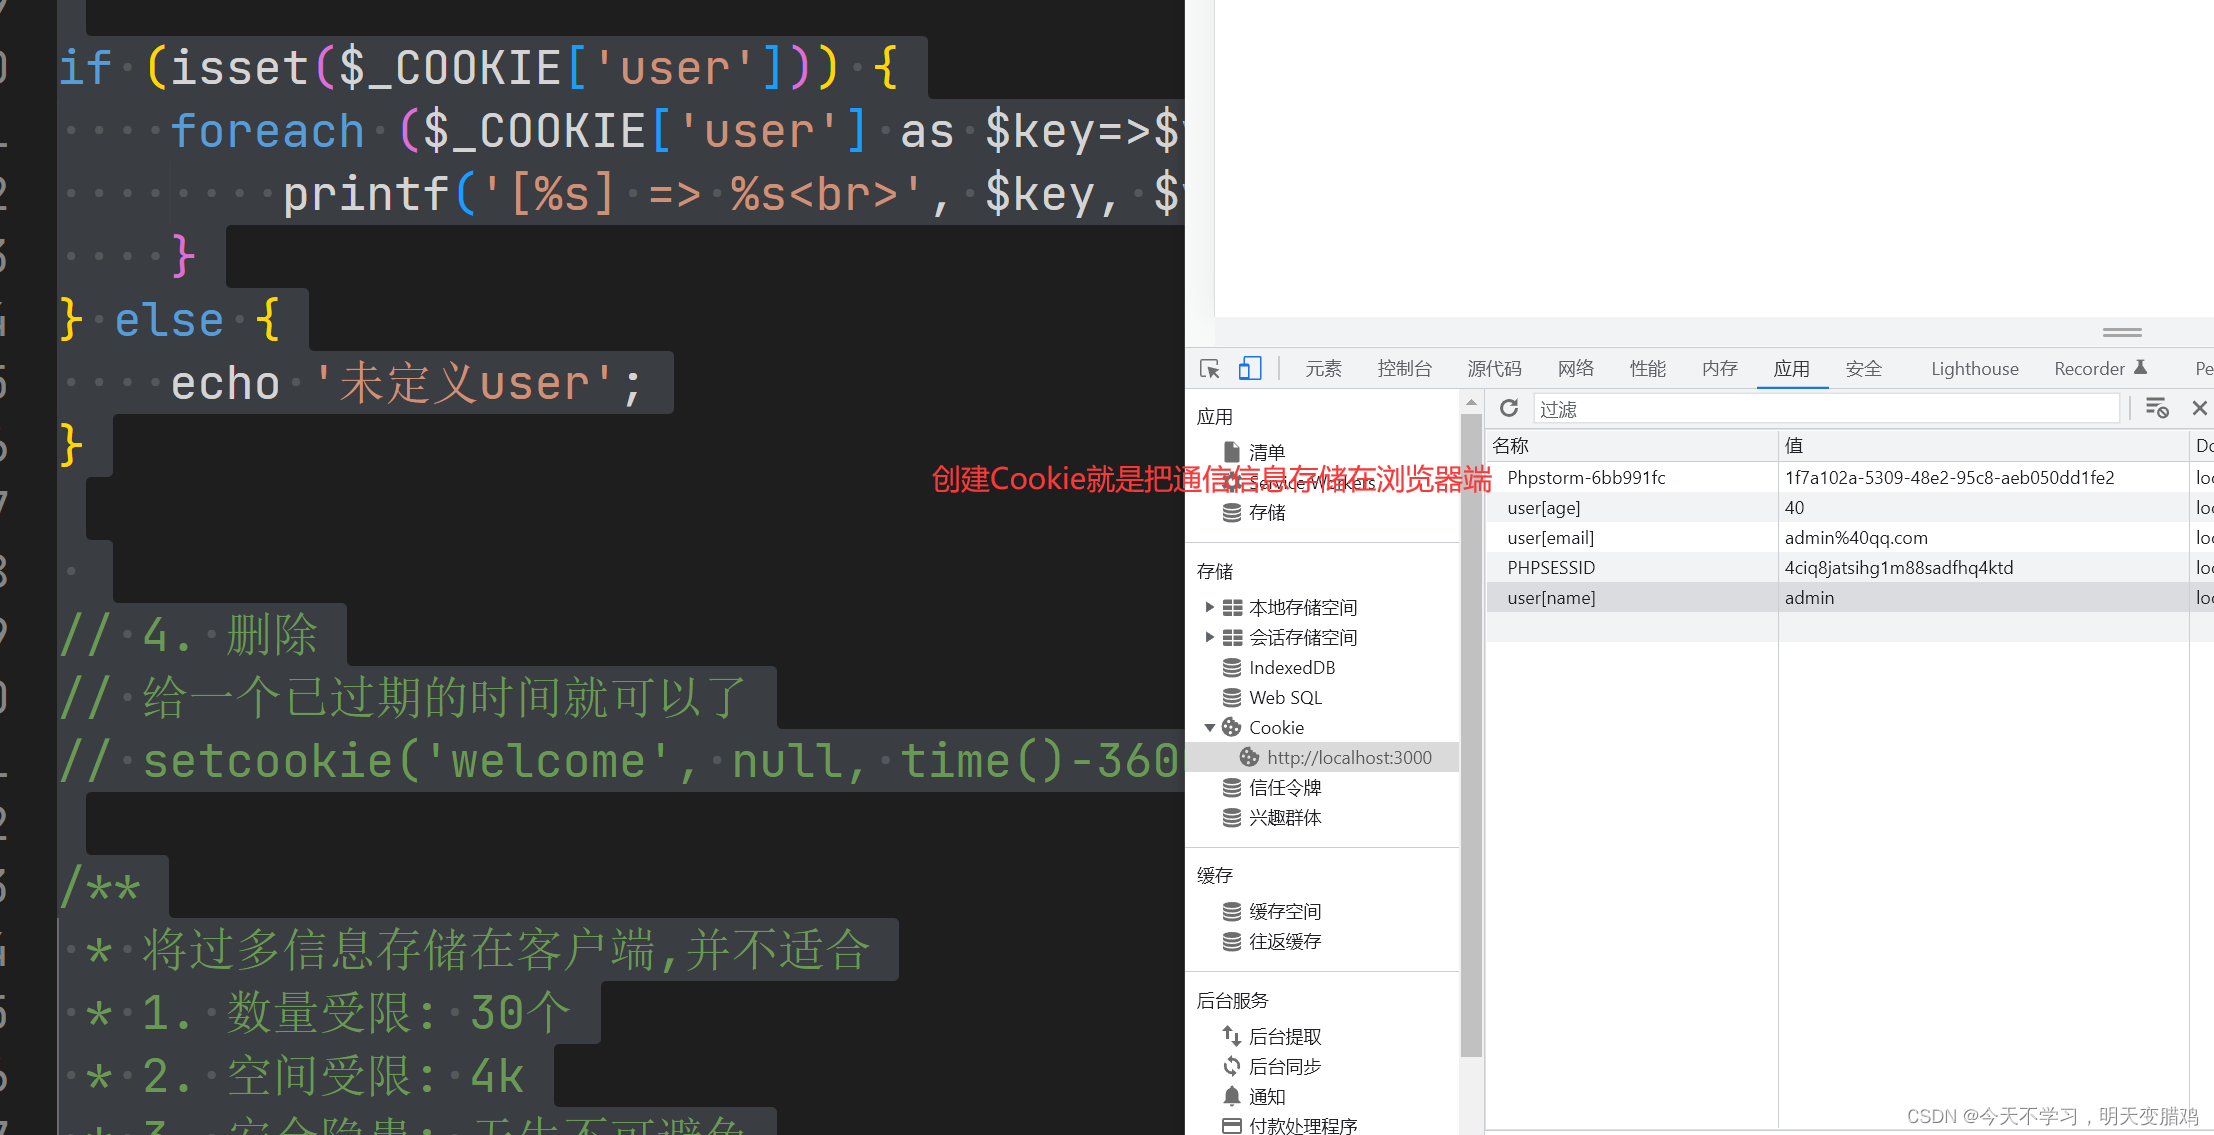2214x1135 pixels.
Task: Click the 后台提取 arrows icon
Action: pos(1232,1036)
